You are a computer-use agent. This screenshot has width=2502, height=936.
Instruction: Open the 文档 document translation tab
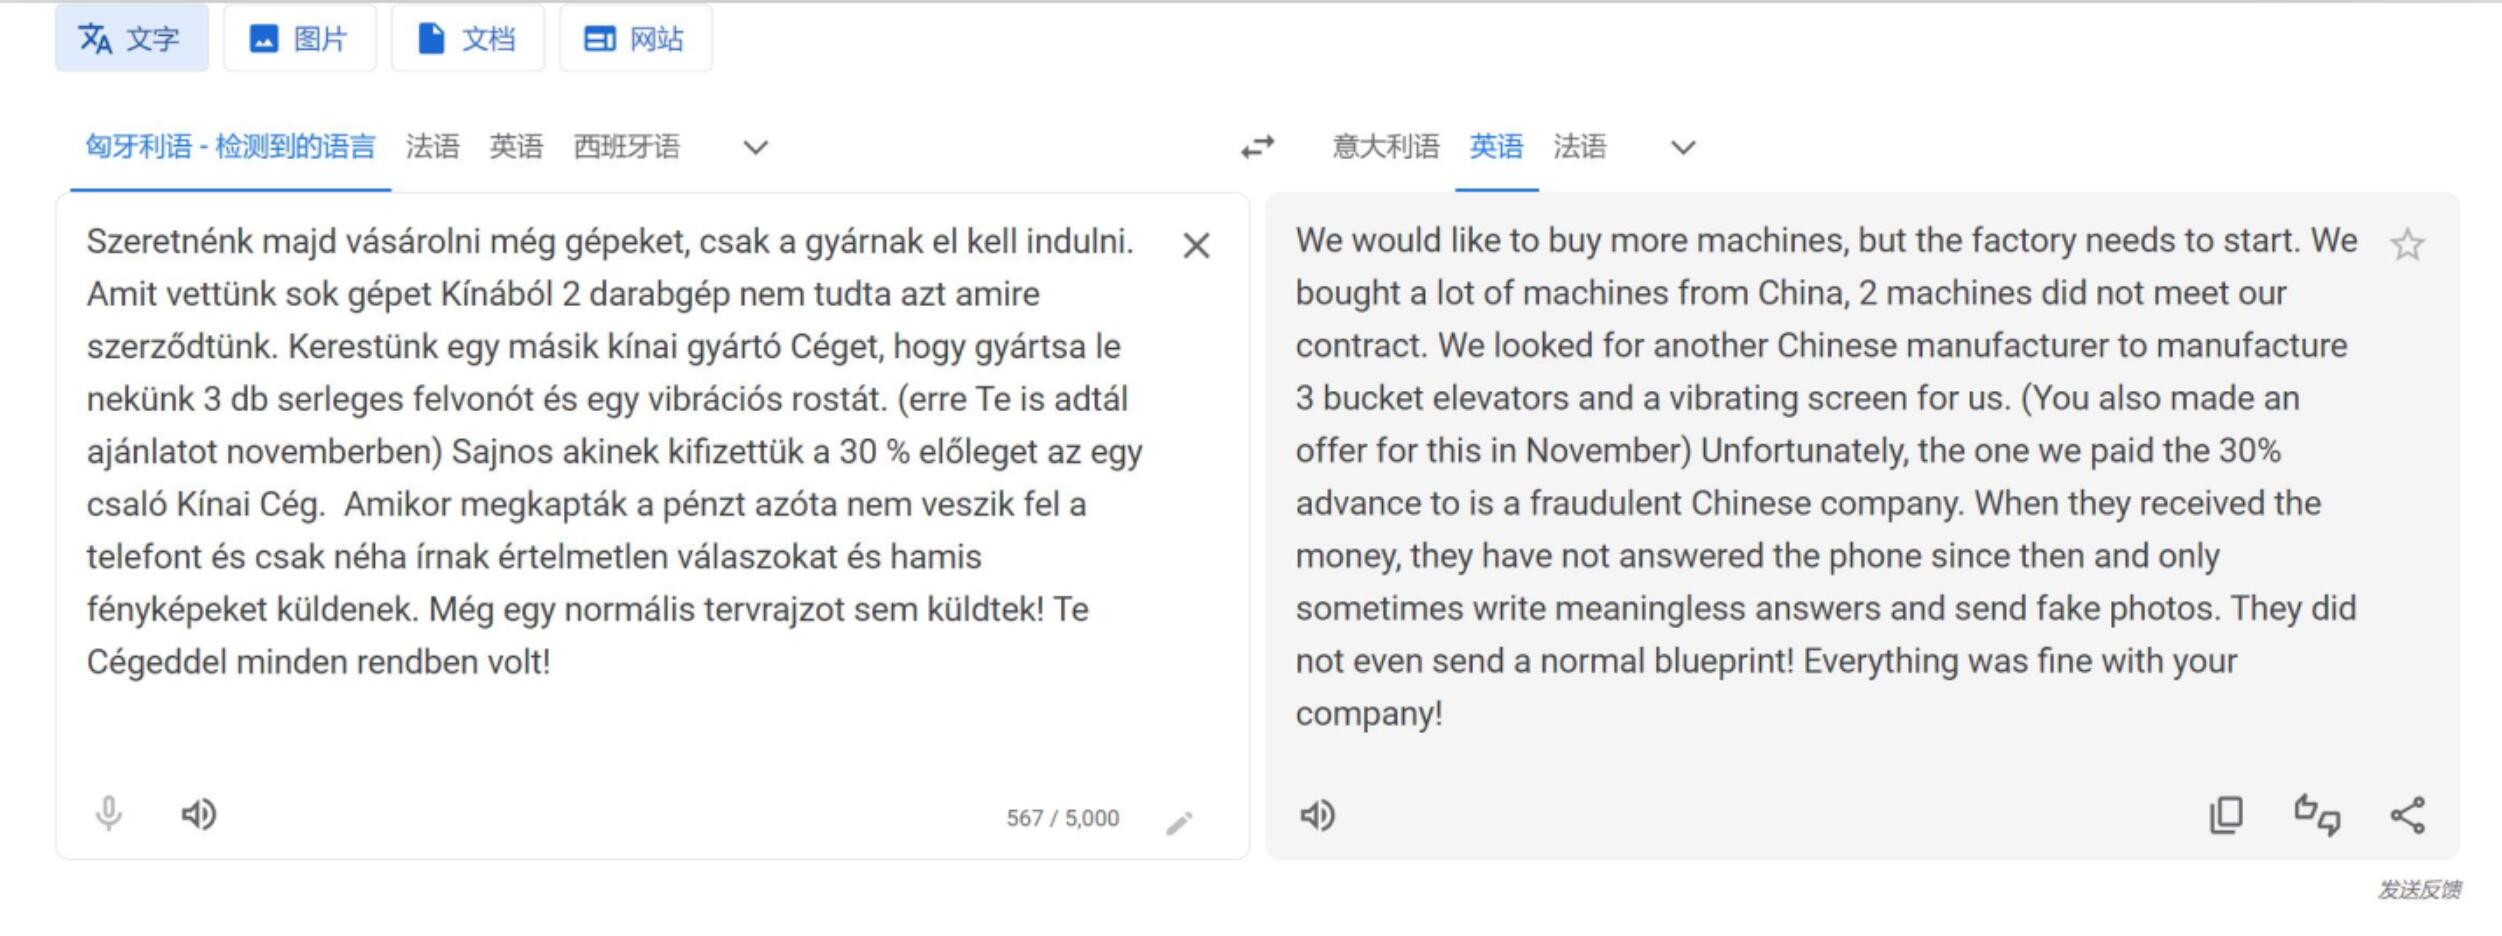(x=467, y=39)
